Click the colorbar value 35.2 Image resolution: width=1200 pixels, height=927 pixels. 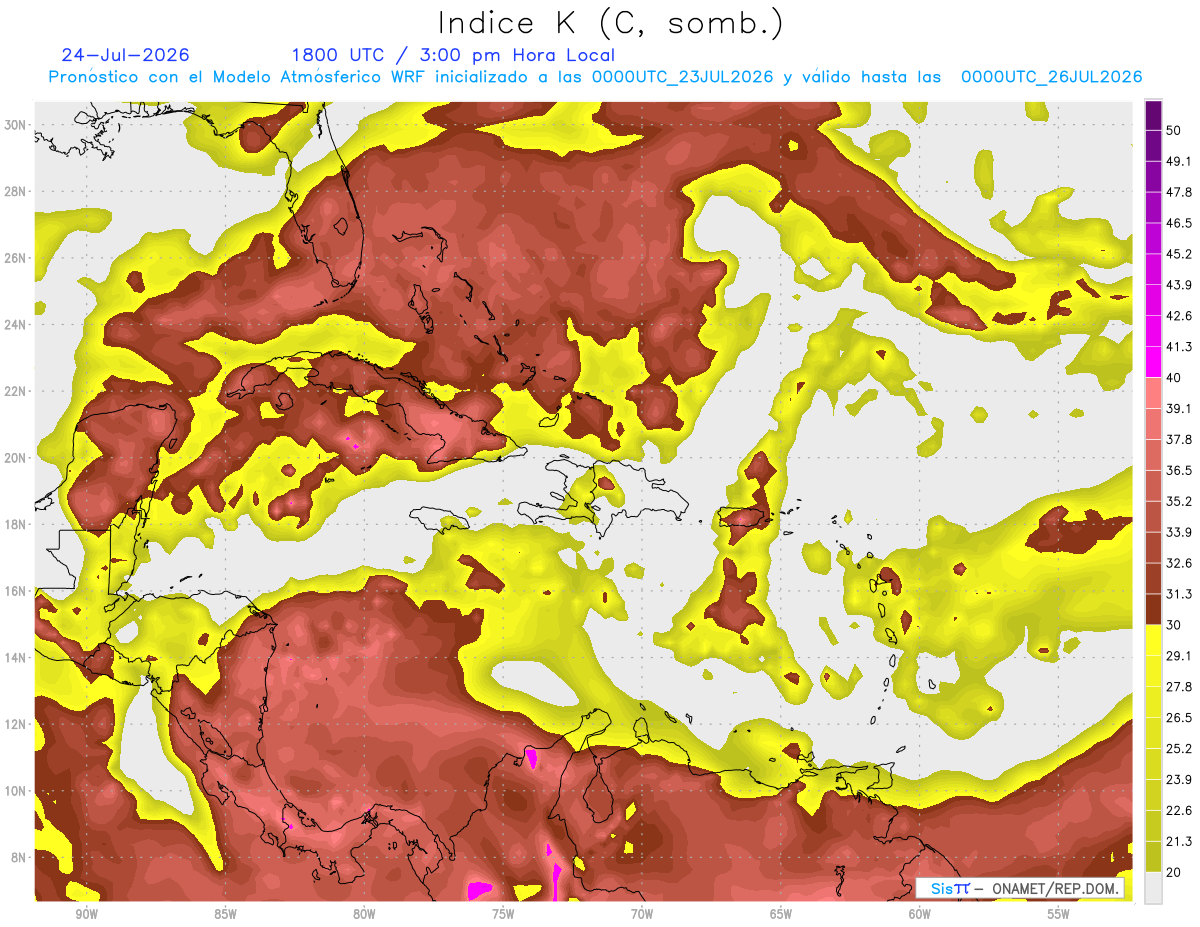pos(1180,501)
